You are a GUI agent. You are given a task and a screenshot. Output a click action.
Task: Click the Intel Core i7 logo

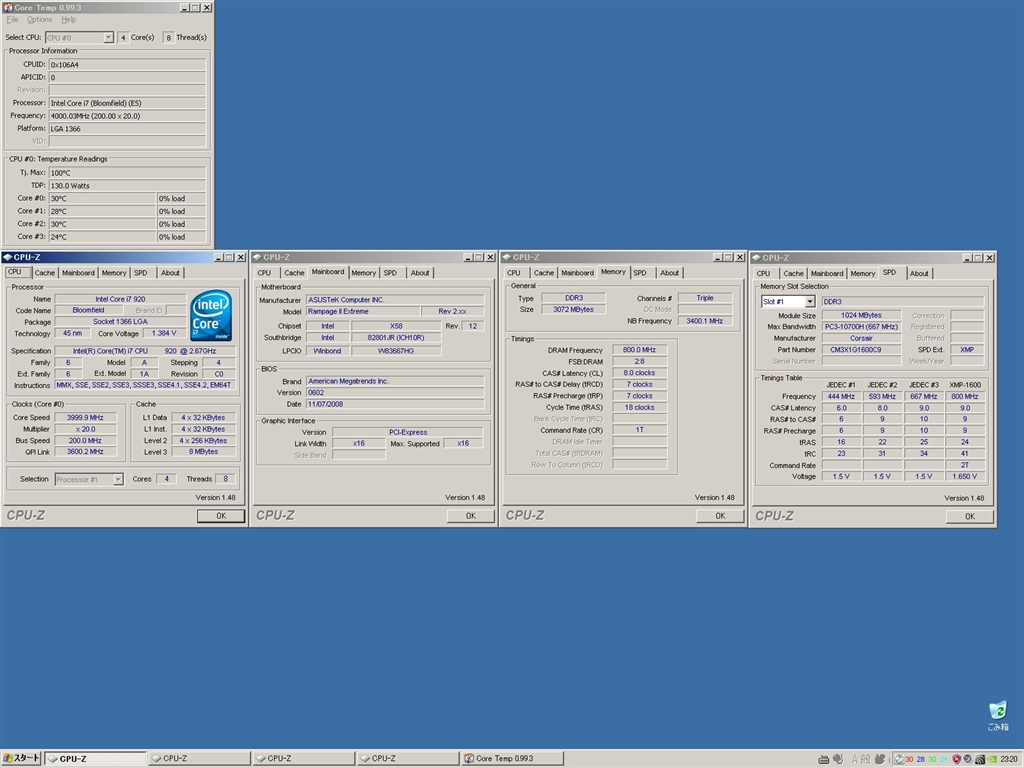click(212, 316)
